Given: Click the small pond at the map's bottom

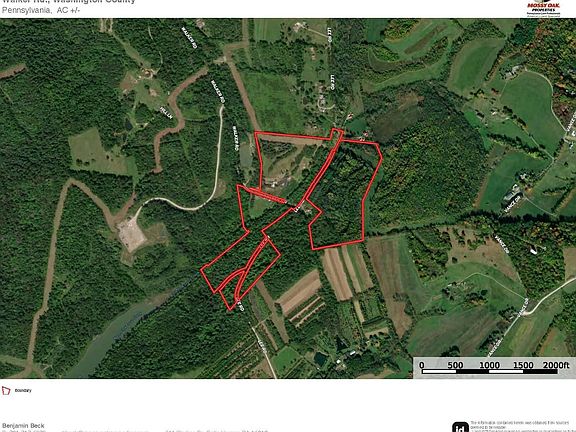Looking at the screenshot, I should 320,358.
